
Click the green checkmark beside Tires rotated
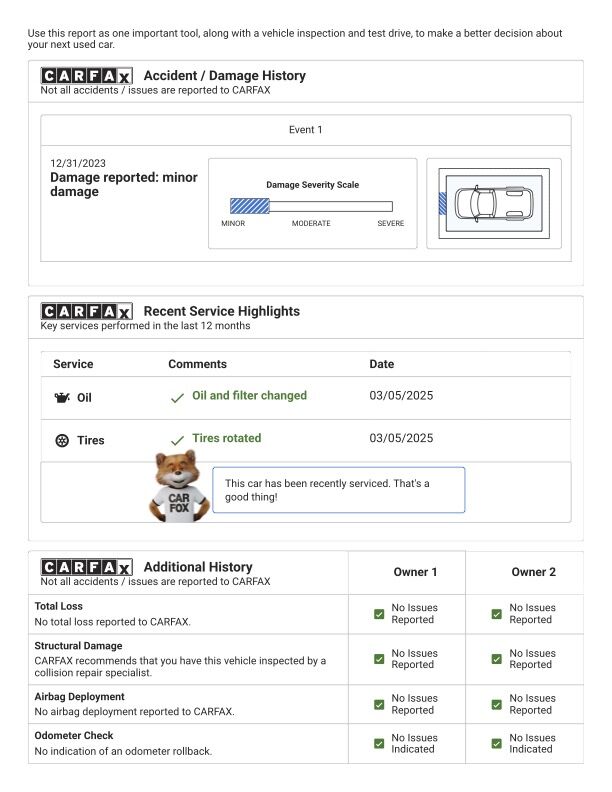click(177, 440)
